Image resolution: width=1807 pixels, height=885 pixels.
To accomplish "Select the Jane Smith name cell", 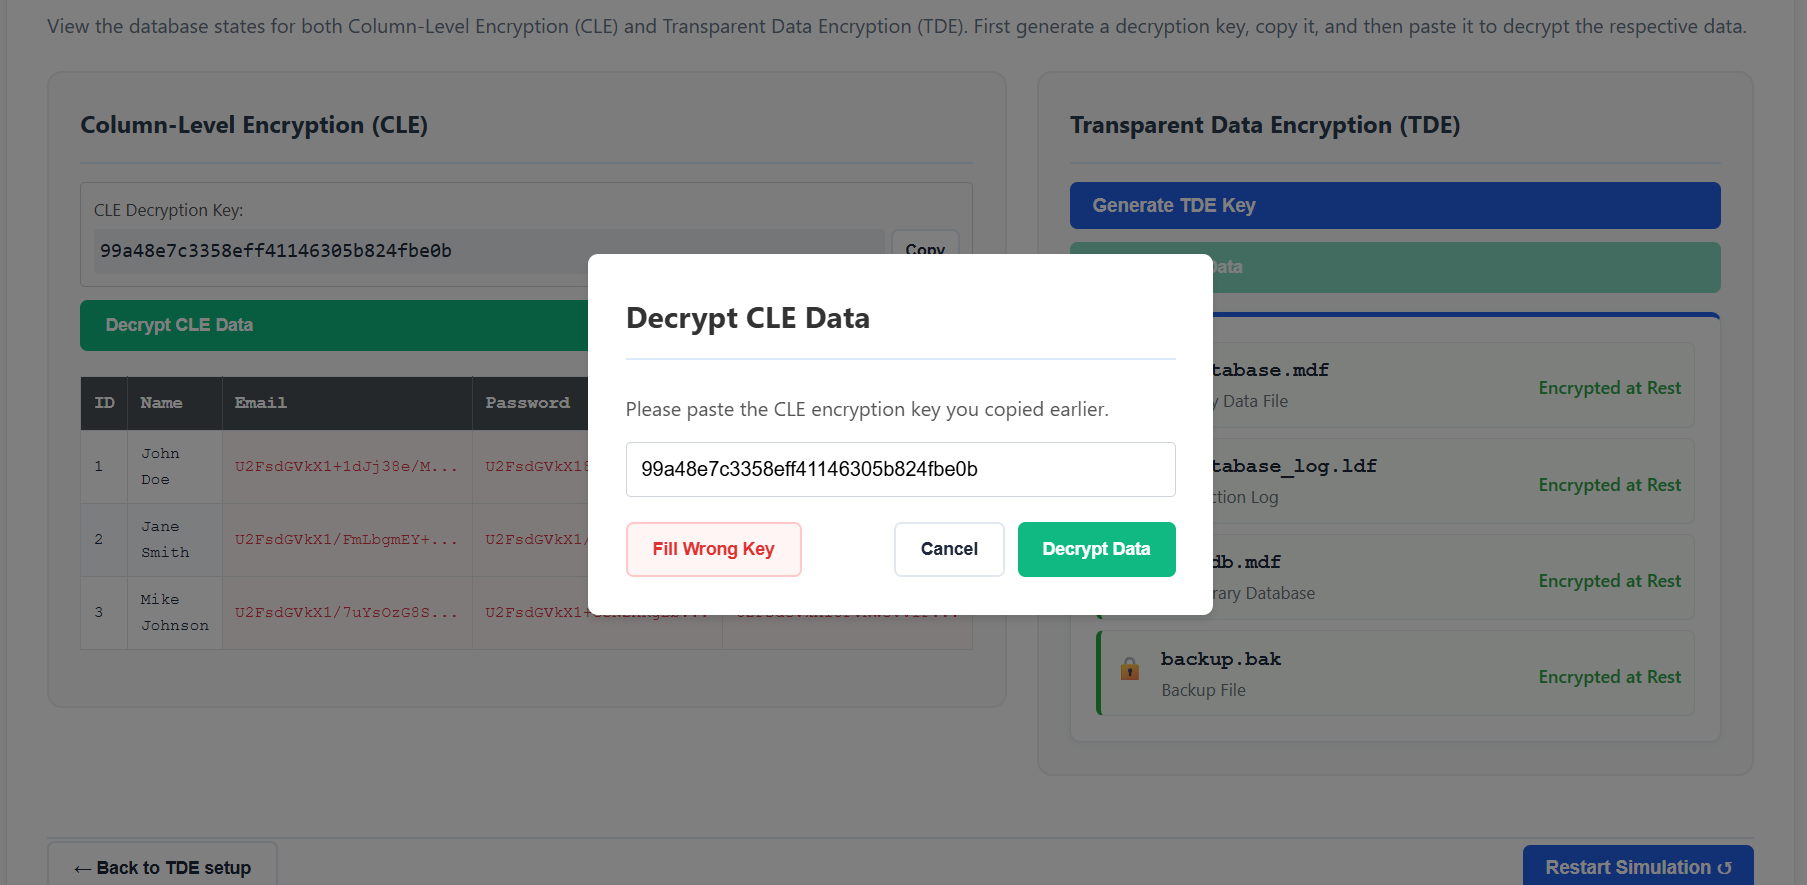I will tap(165, 540).
